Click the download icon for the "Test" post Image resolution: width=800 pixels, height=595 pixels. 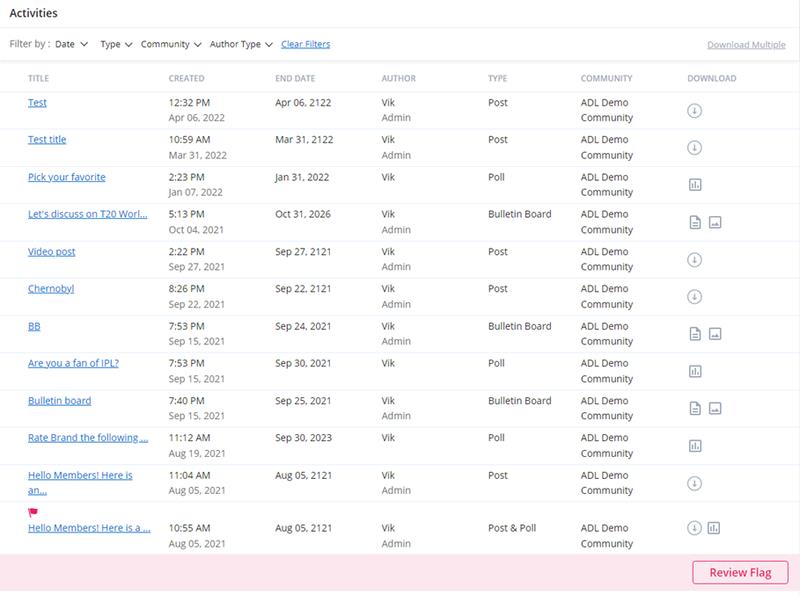tap(695, 110)
